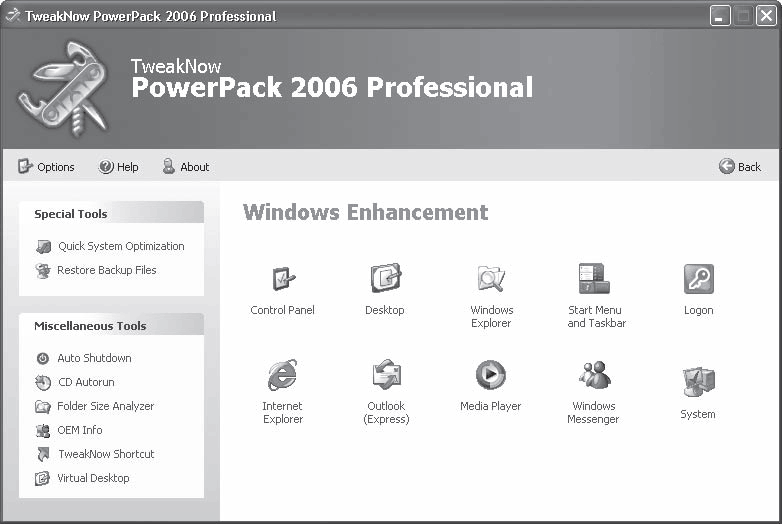Open the Windows Explorer tweaks icon
Screen dimensions: 782x524
tap(491, 279)
